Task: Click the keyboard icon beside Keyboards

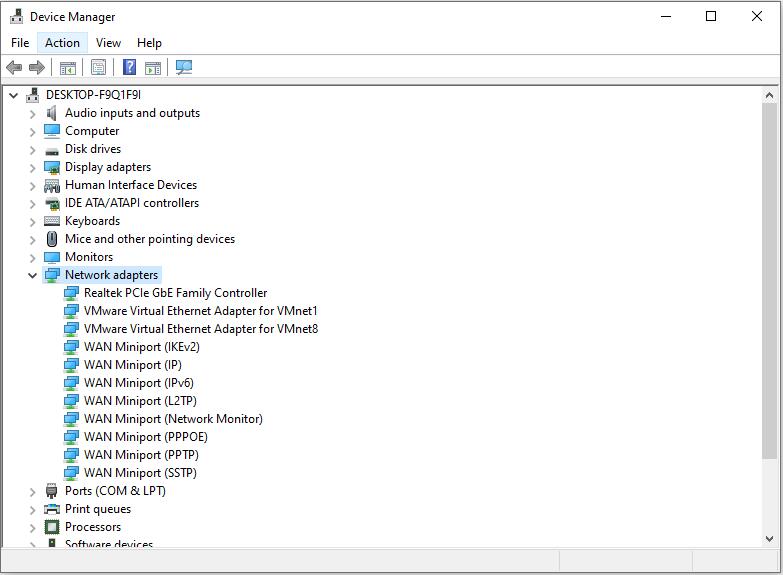Action: point(52,221)
